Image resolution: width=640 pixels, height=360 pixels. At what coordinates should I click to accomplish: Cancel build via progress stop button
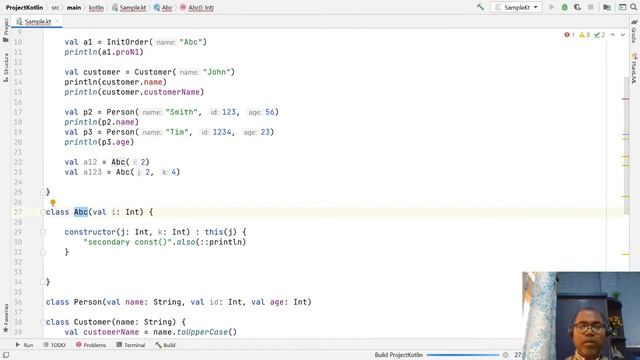point(505,355)
